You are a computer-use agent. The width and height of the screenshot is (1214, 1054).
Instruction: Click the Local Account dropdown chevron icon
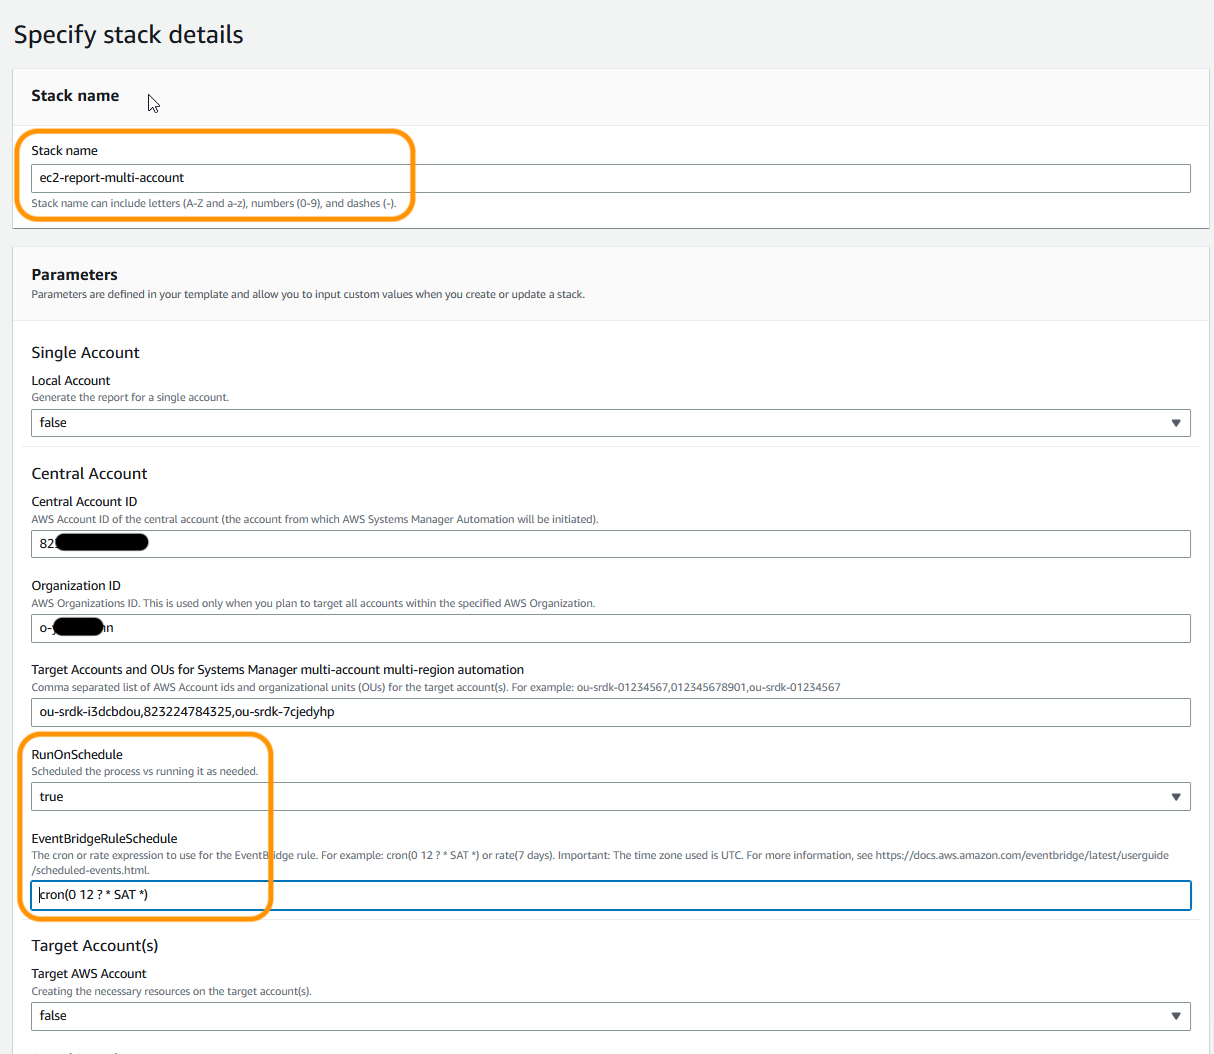[x=1176, y=422]
